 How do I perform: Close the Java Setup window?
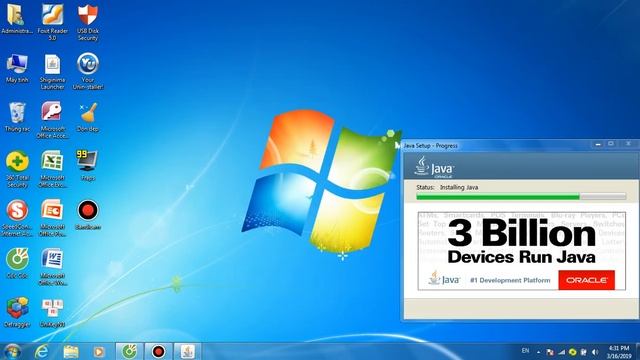pos(628,144)
